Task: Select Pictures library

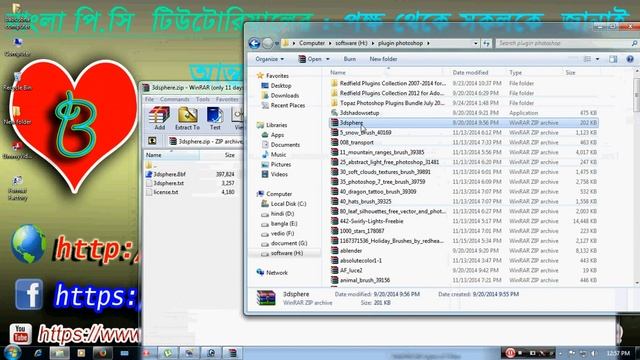Action: tap(281, 164)
